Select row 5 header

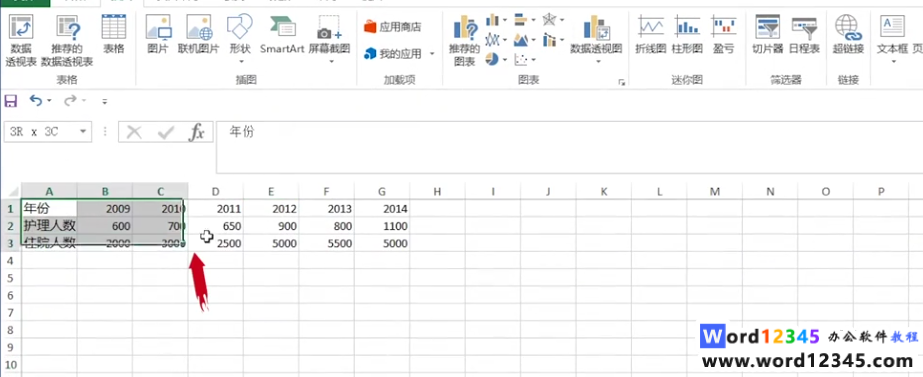pos(11,278)
